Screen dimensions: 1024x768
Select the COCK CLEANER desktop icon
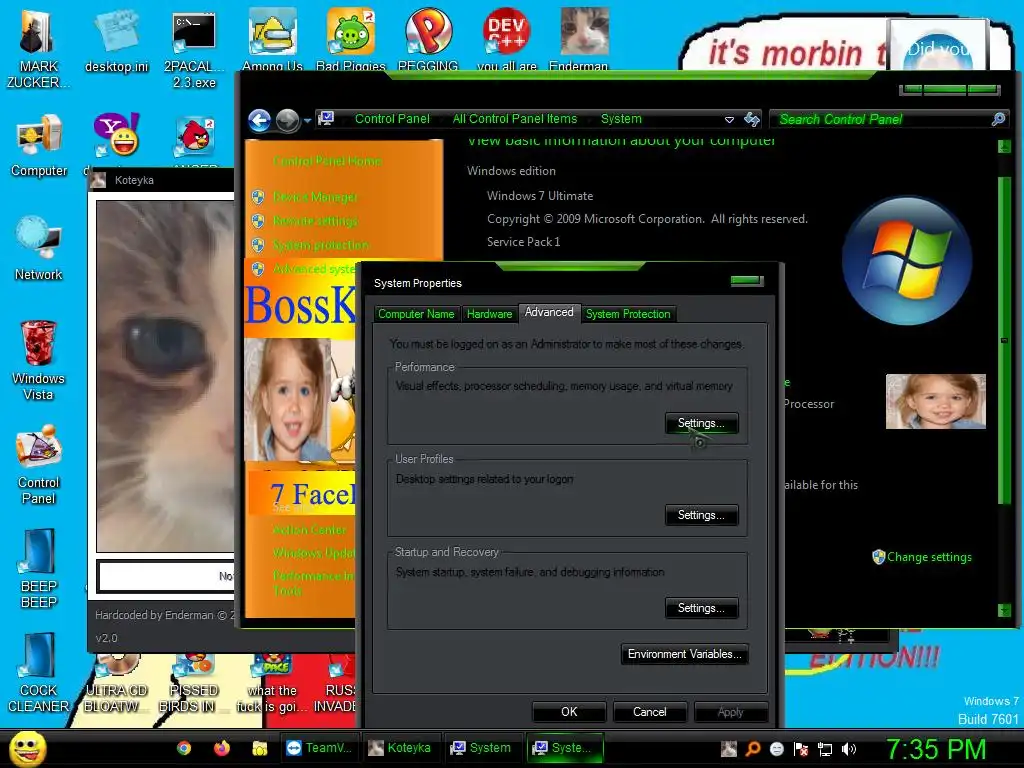coord(39,673)
